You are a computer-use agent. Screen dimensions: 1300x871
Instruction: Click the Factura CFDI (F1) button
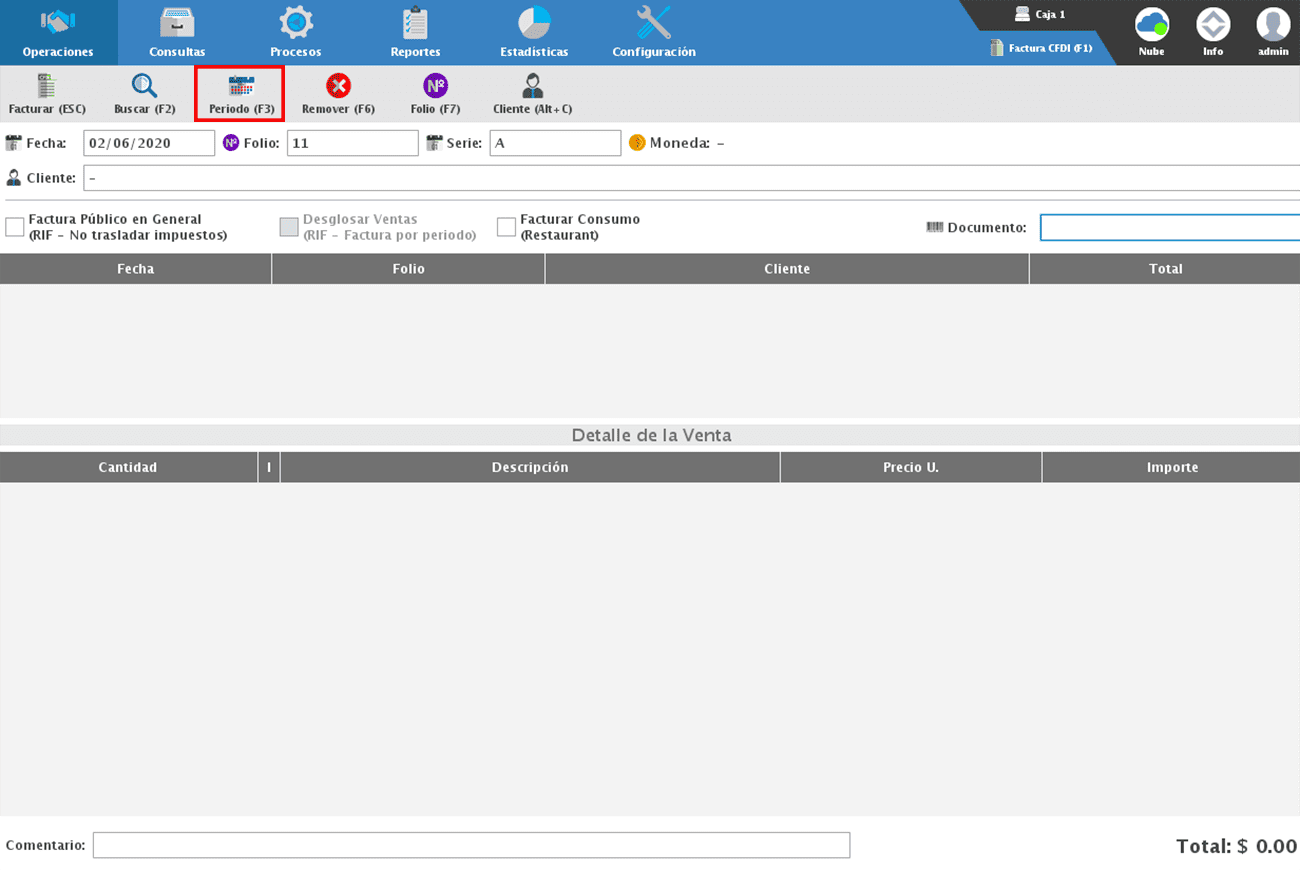tap(1041, 48)
